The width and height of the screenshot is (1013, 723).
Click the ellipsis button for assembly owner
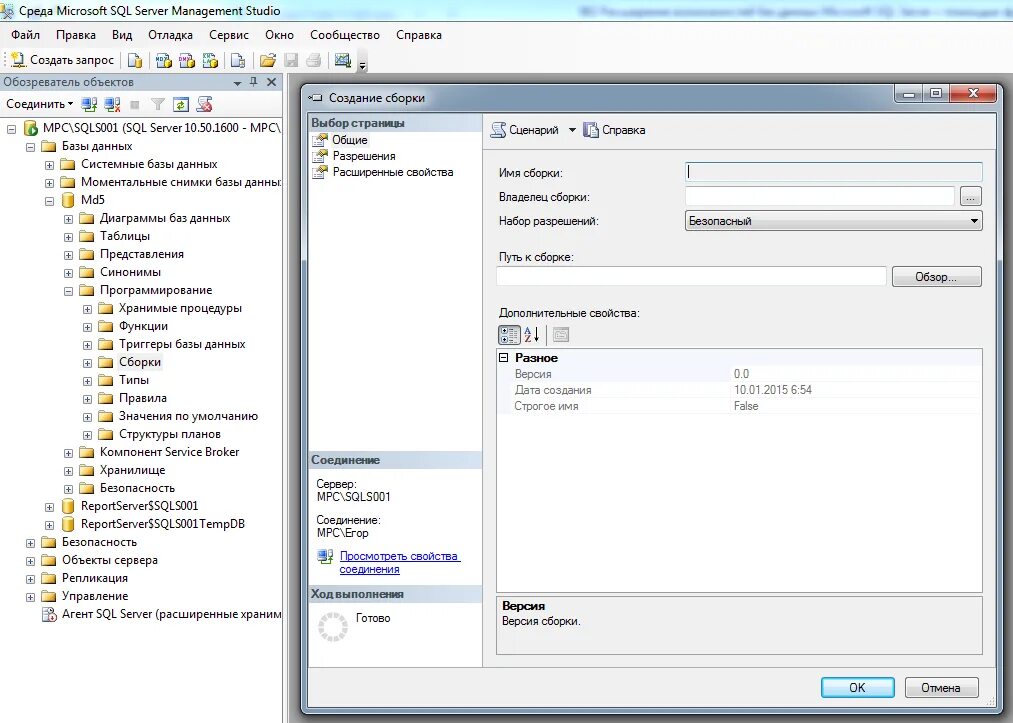click(970, 196)
